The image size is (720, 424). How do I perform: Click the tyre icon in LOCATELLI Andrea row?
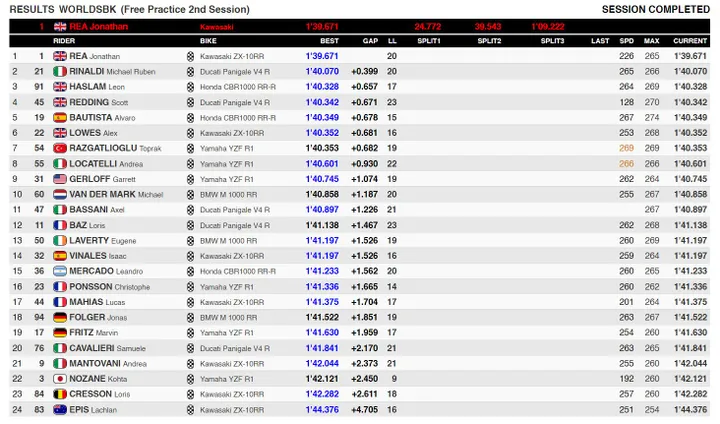(190, 164)
